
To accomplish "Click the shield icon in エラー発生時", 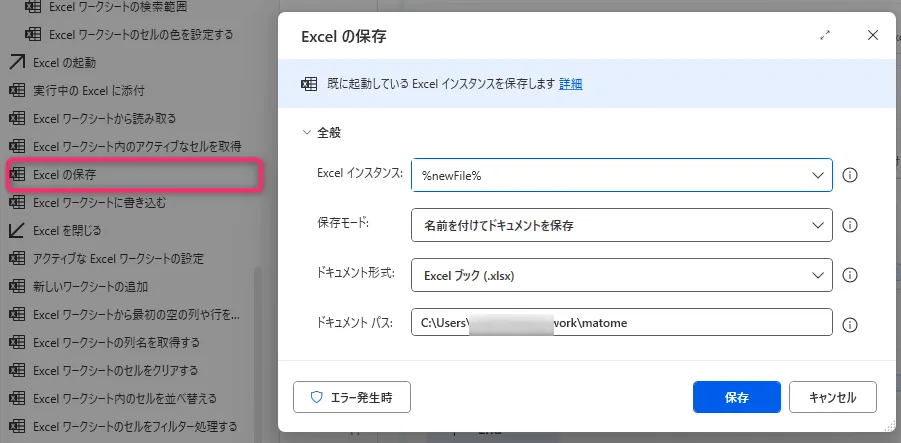I will [x=317, y=397].
